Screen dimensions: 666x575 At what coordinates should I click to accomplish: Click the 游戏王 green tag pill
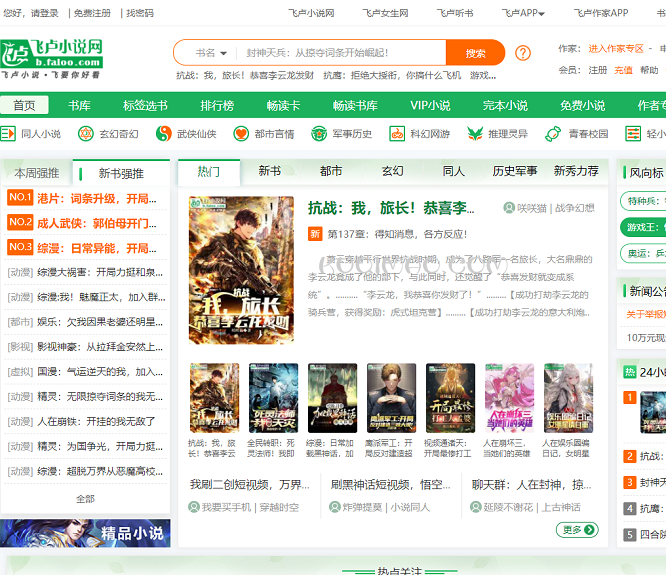click(x=643, y=227)
